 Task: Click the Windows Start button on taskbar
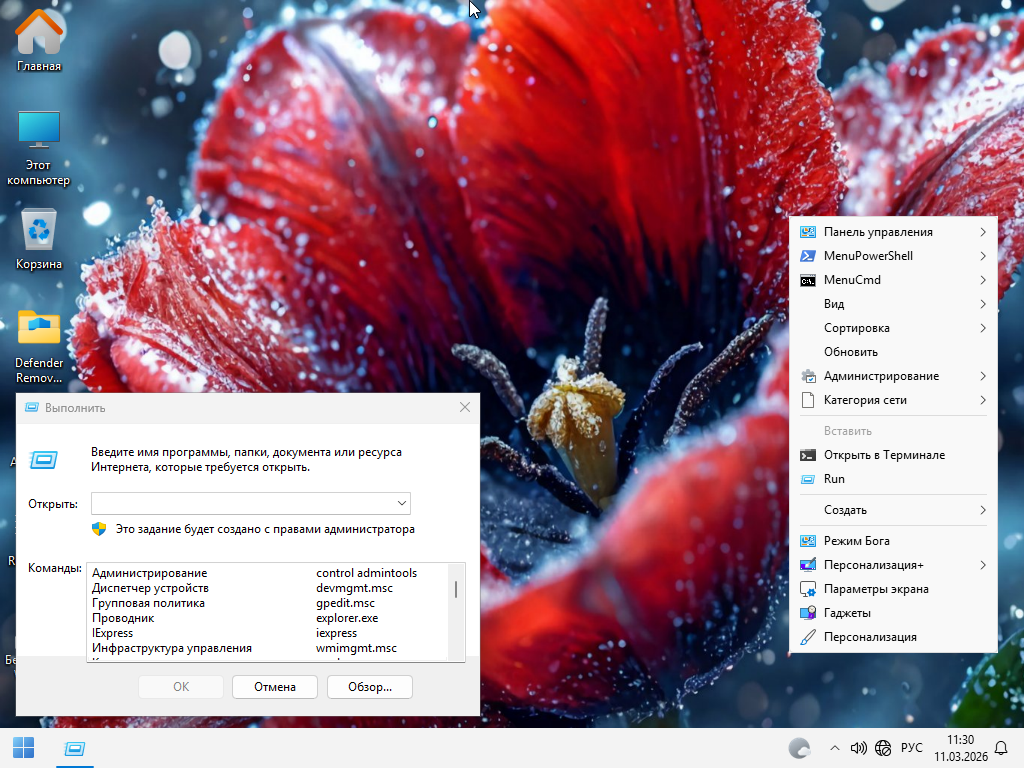(x=23, y=747)
